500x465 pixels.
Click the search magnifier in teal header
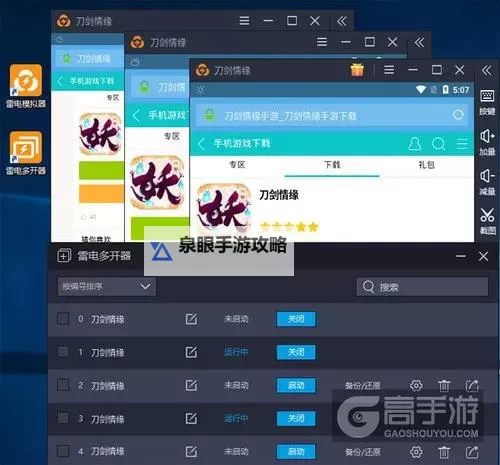(438, 144)
